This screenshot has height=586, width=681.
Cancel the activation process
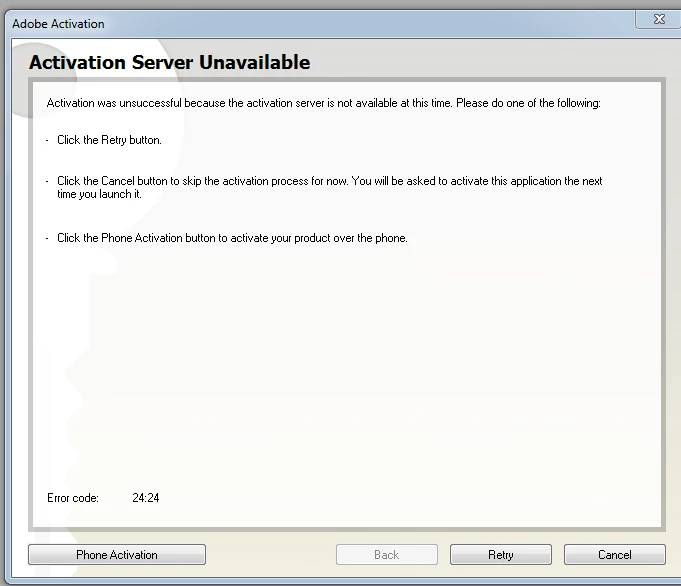[615, 555]
